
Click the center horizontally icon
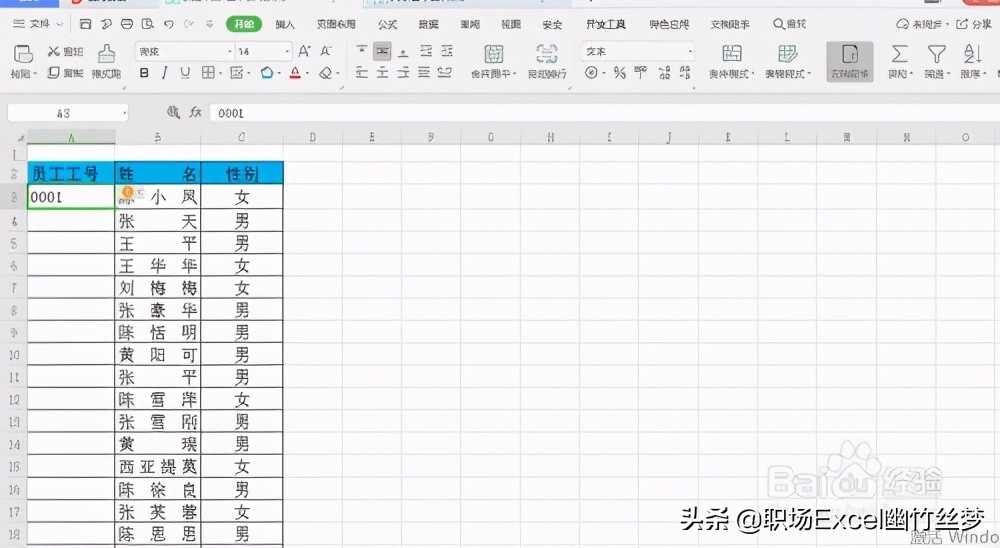tap(382, 73)
